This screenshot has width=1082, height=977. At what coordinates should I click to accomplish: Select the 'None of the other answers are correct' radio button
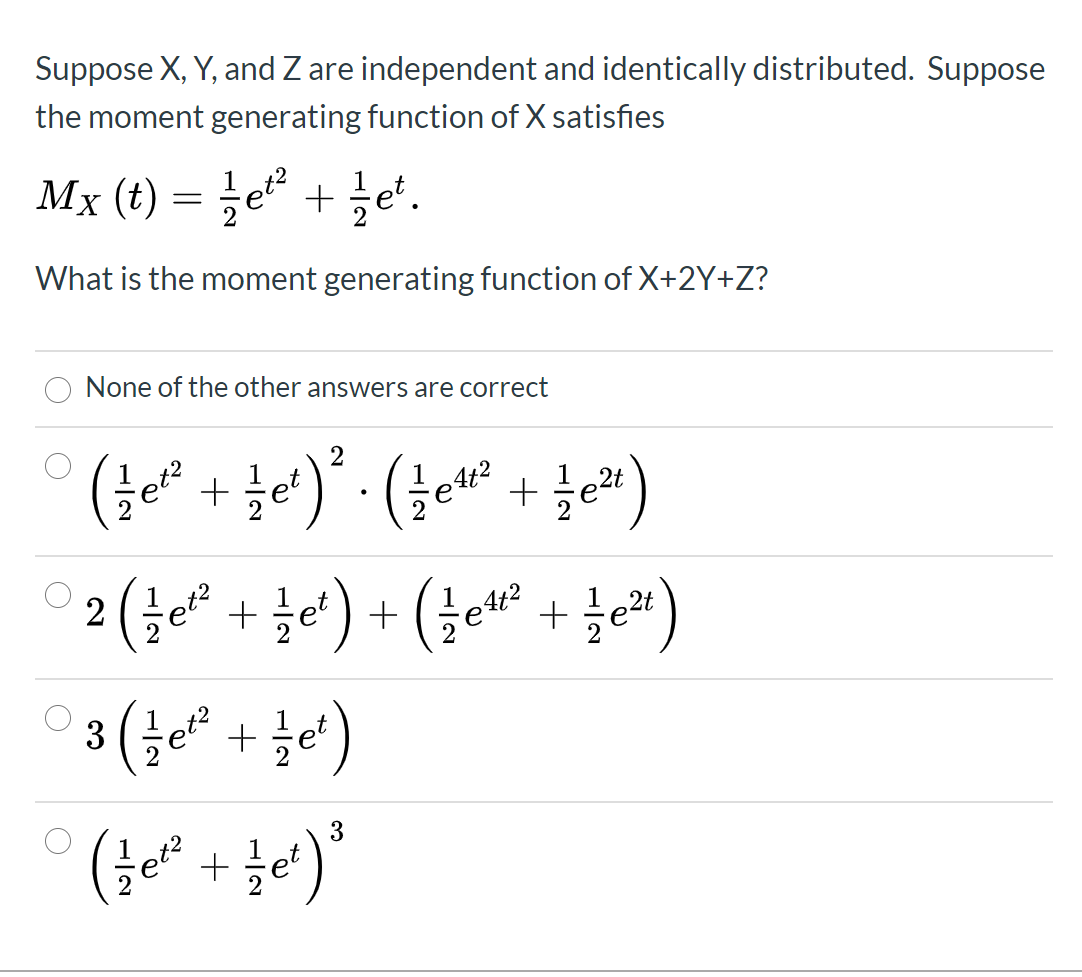click(x=57, y=390)
